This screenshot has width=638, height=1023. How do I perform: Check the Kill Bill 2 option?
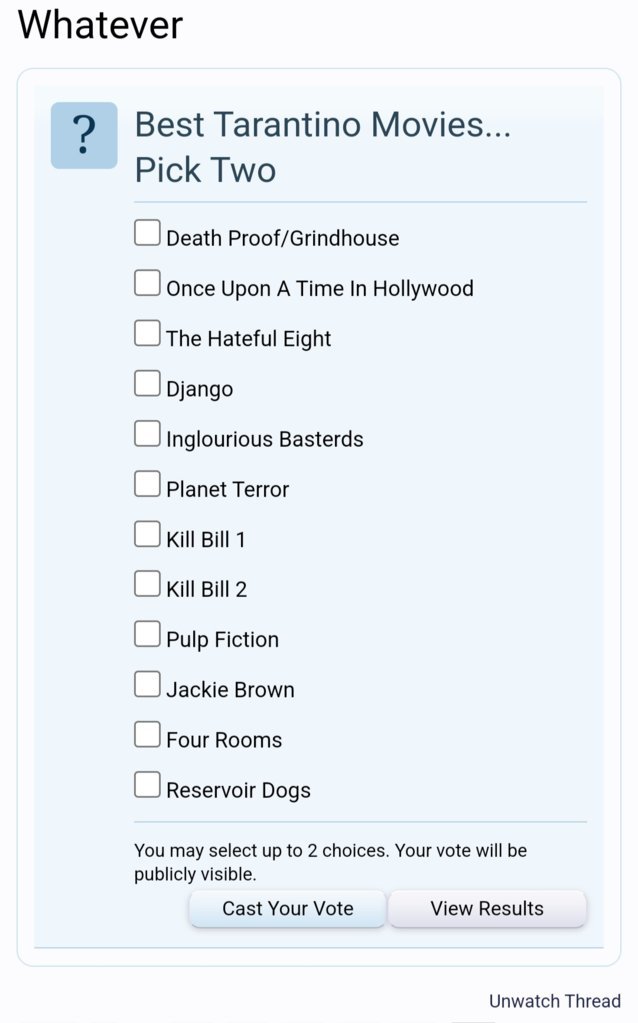coord(147,584)
